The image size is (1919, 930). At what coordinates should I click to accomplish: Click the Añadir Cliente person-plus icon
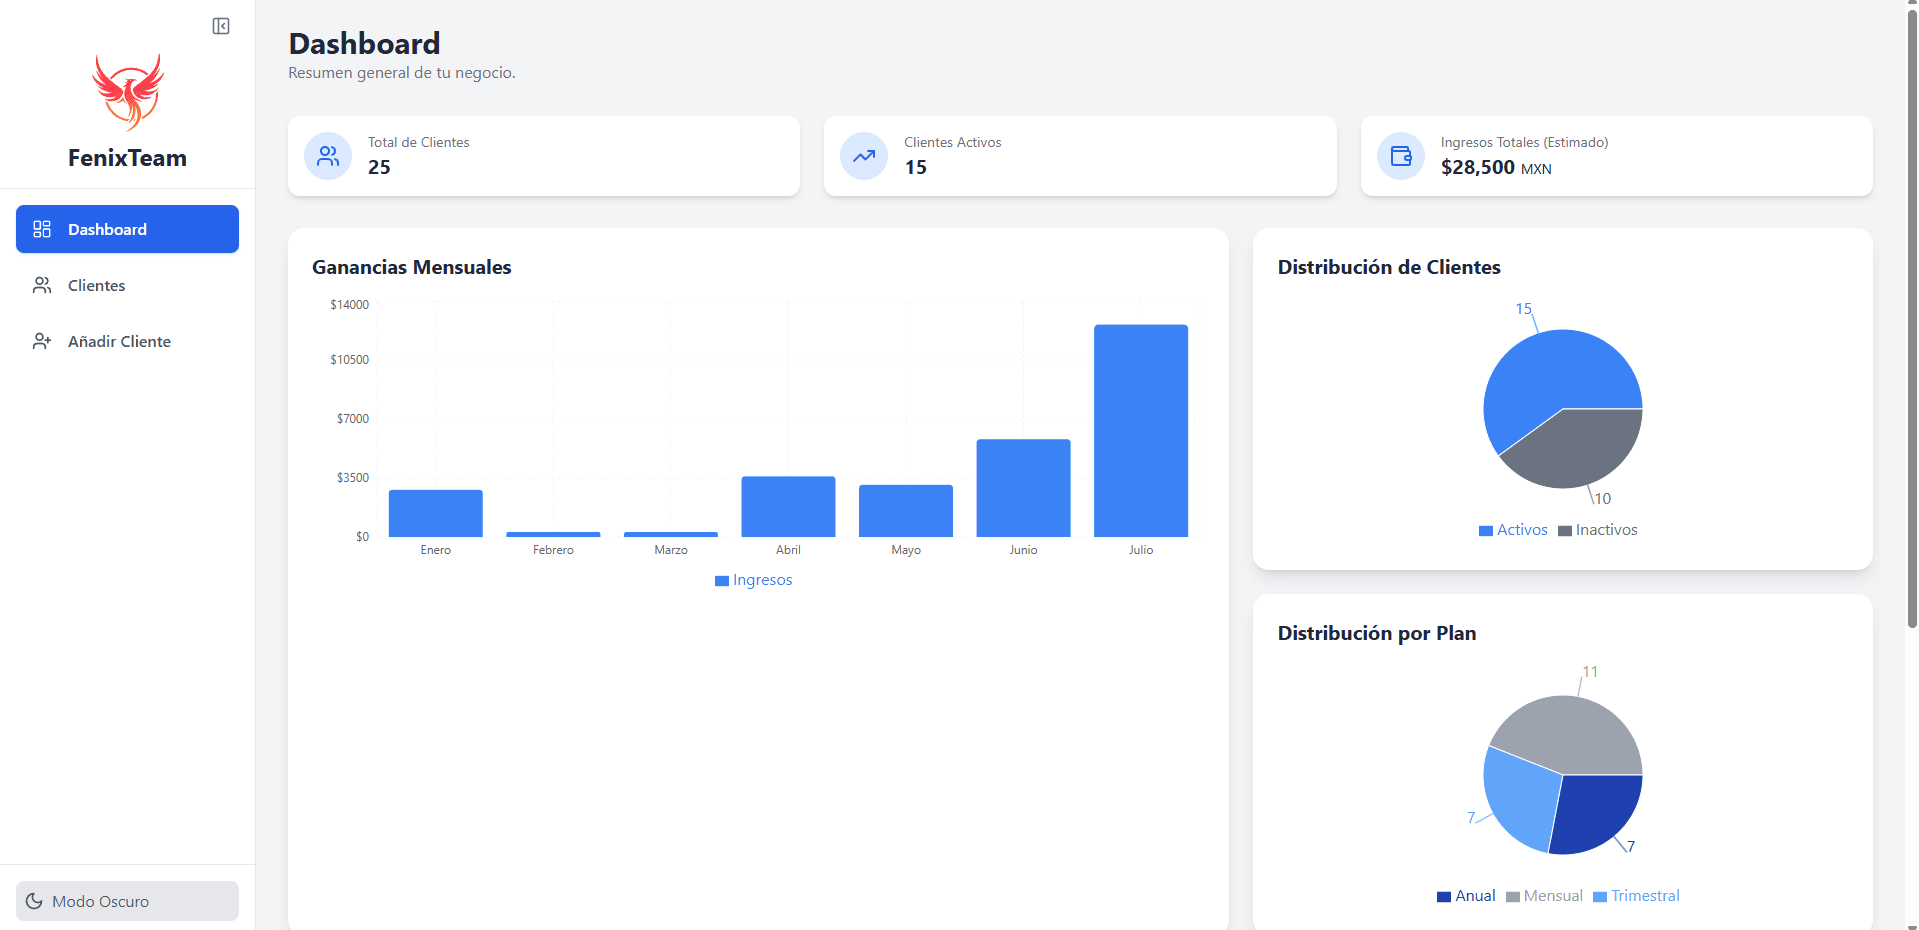tap(42, 341)
